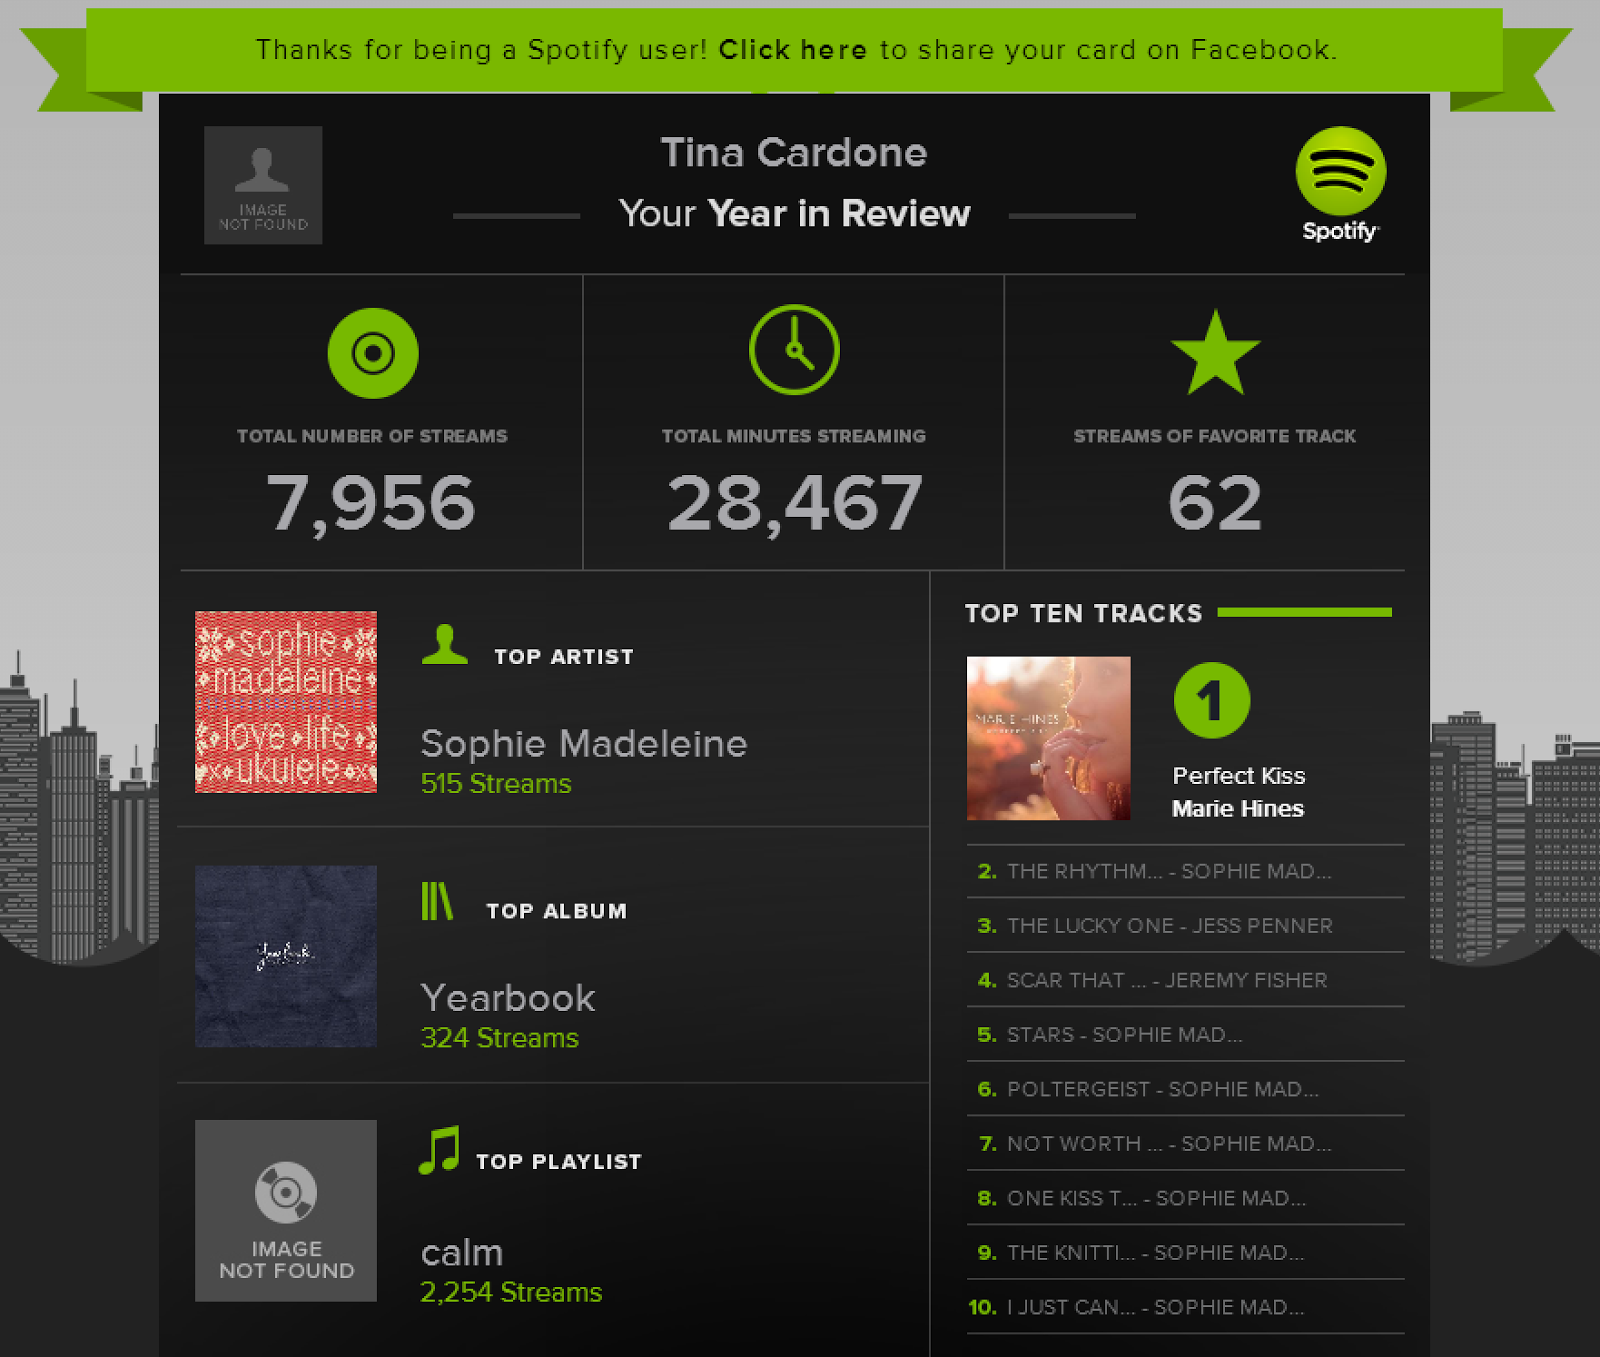Click the Top Album label
Screen dimensions: 1600x1357
click(x=557, y=911)
